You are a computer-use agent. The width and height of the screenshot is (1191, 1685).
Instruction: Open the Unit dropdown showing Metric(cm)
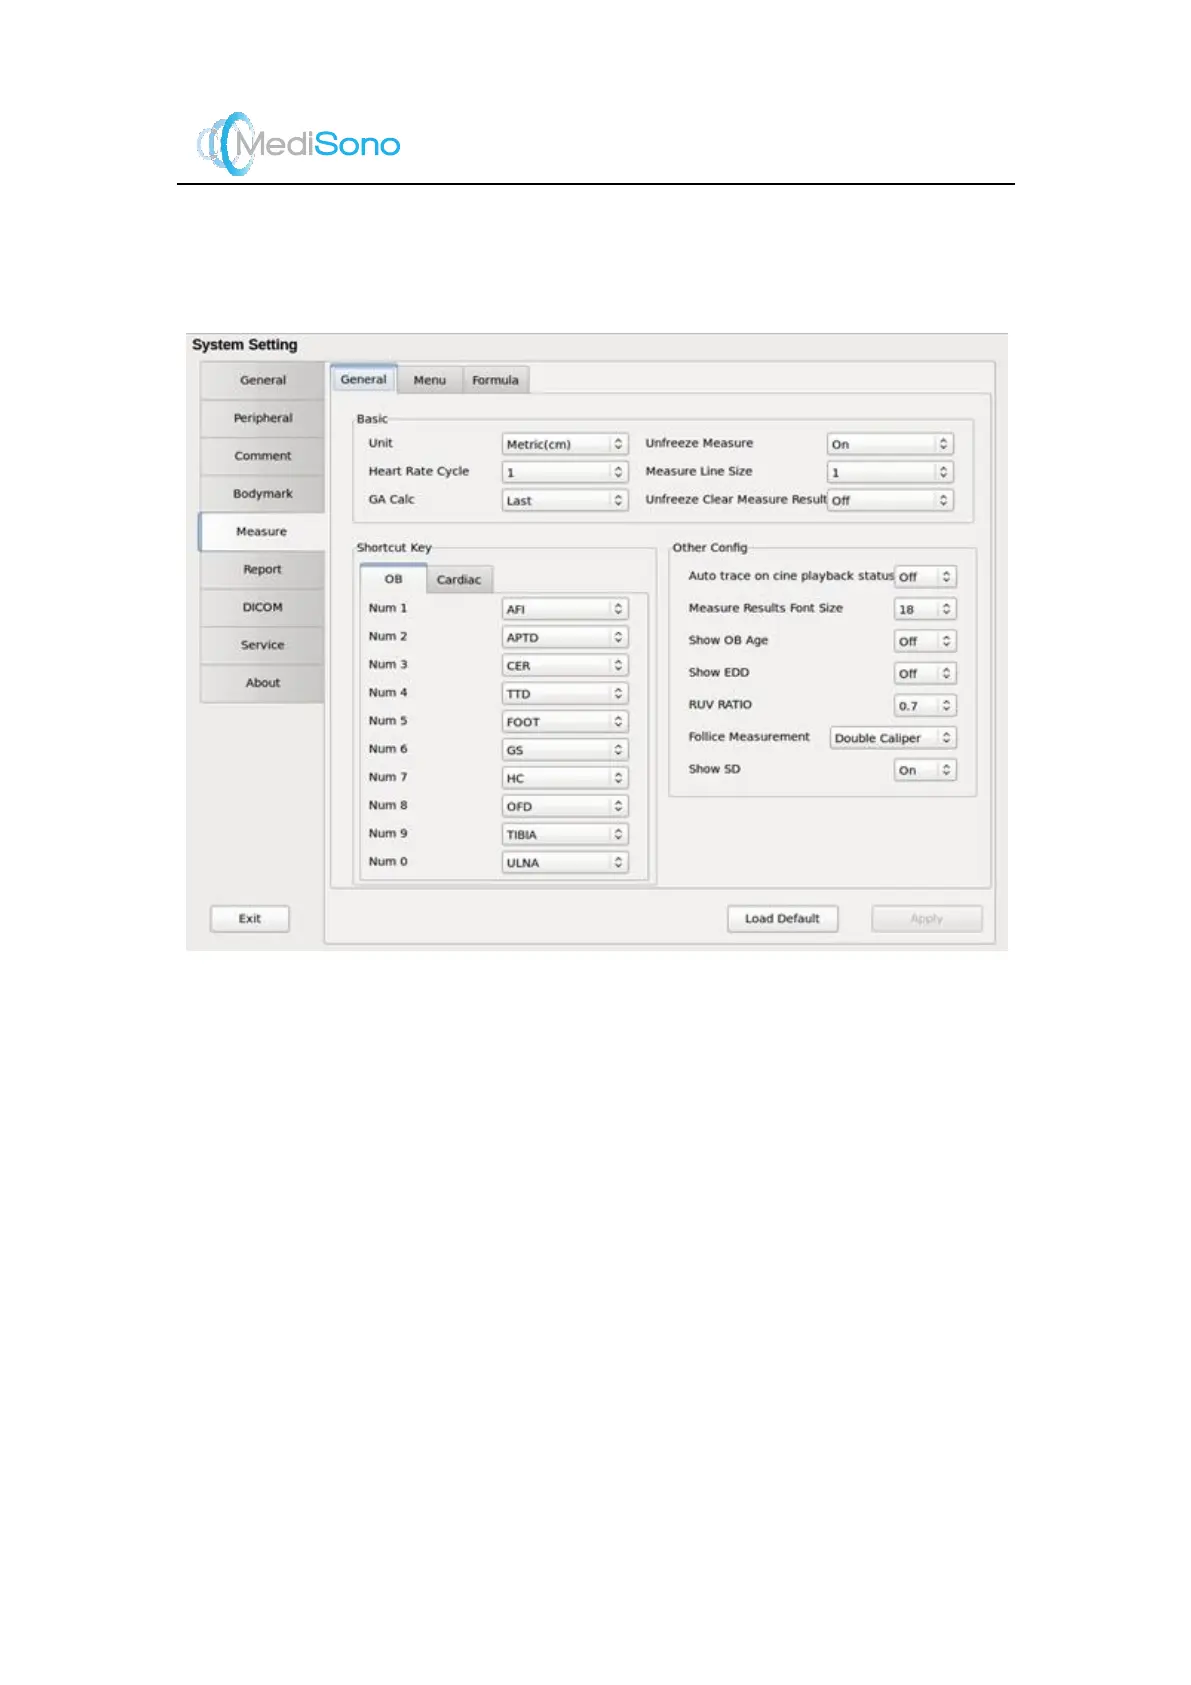point(565,444)
